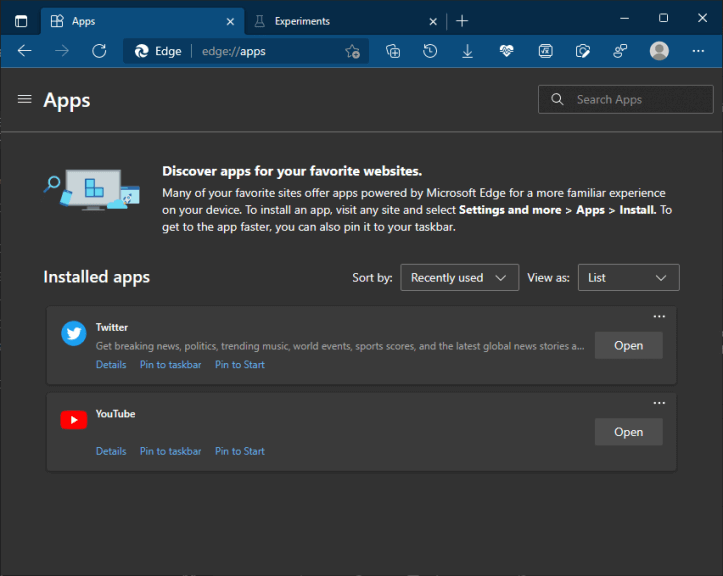This screenshot has width=723, height=576.
Task: Open the hamburger menu beside Apps heading
Action: click(24, 99)
